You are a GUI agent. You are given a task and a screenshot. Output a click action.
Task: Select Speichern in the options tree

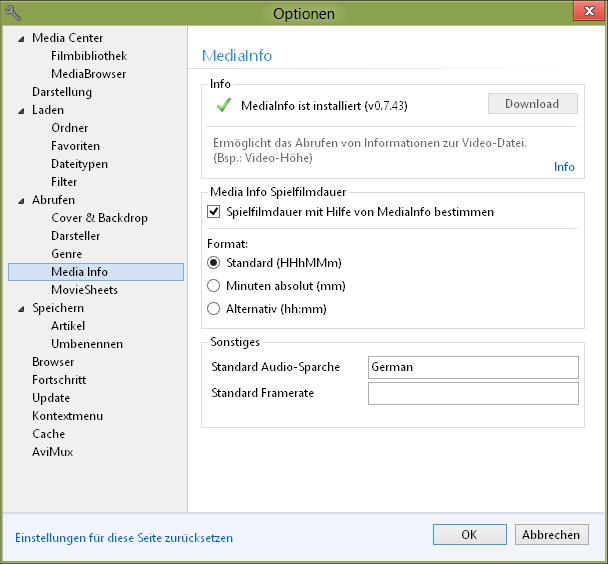(58, 308)
